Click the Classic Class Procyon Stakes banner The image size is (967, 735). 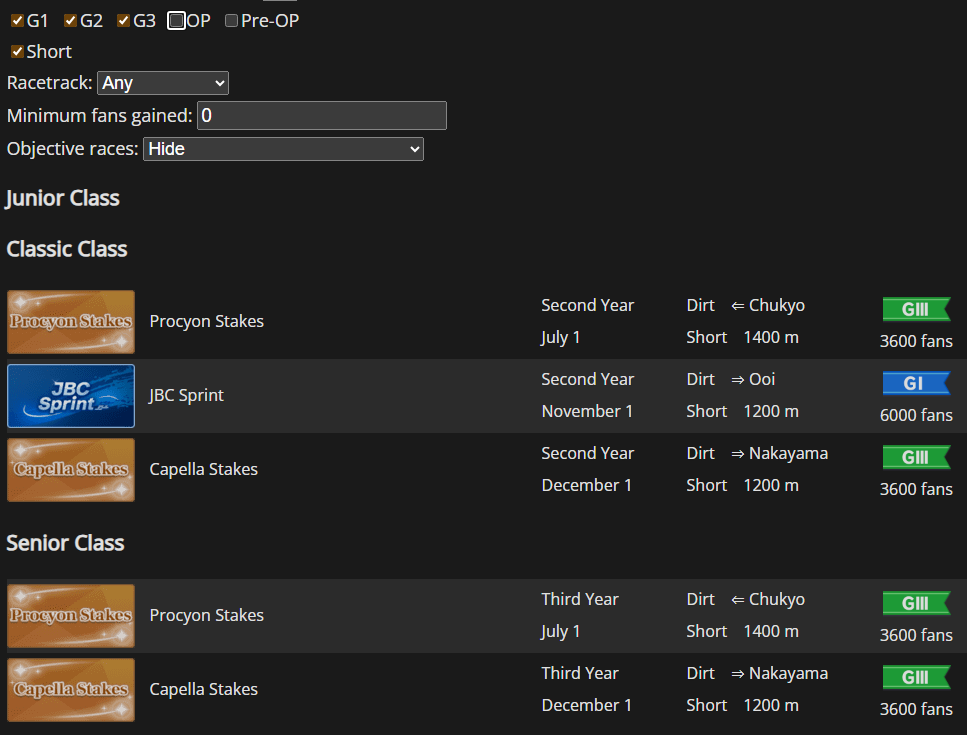click(x=71, y=322)
